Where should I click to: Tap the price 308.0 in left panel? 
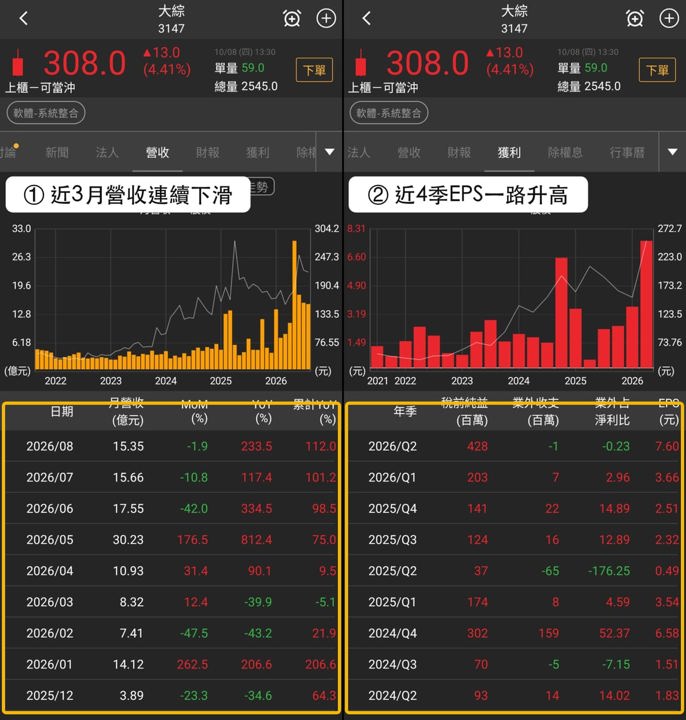point(84,63)
